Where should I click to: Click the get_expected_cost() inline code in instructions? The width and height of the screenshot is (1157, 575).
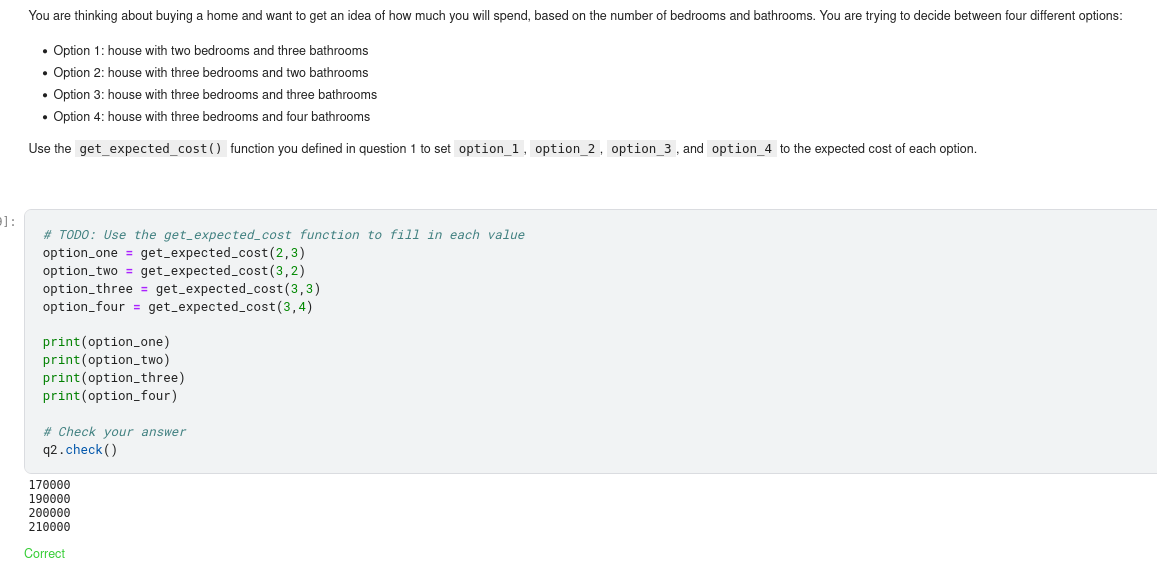coord(151,149)
